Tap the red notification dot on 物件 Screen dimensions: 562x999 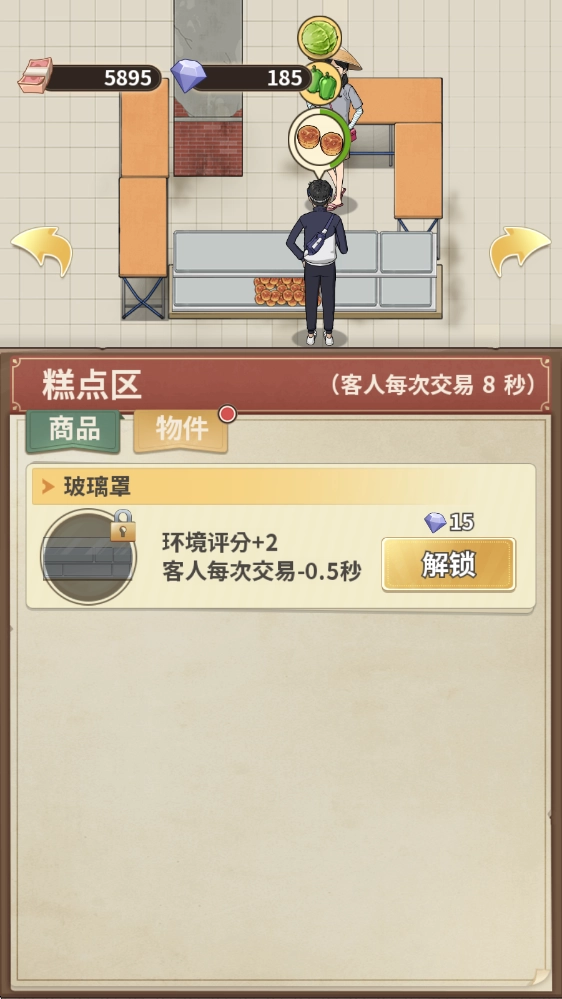click(x=227, y=415)
